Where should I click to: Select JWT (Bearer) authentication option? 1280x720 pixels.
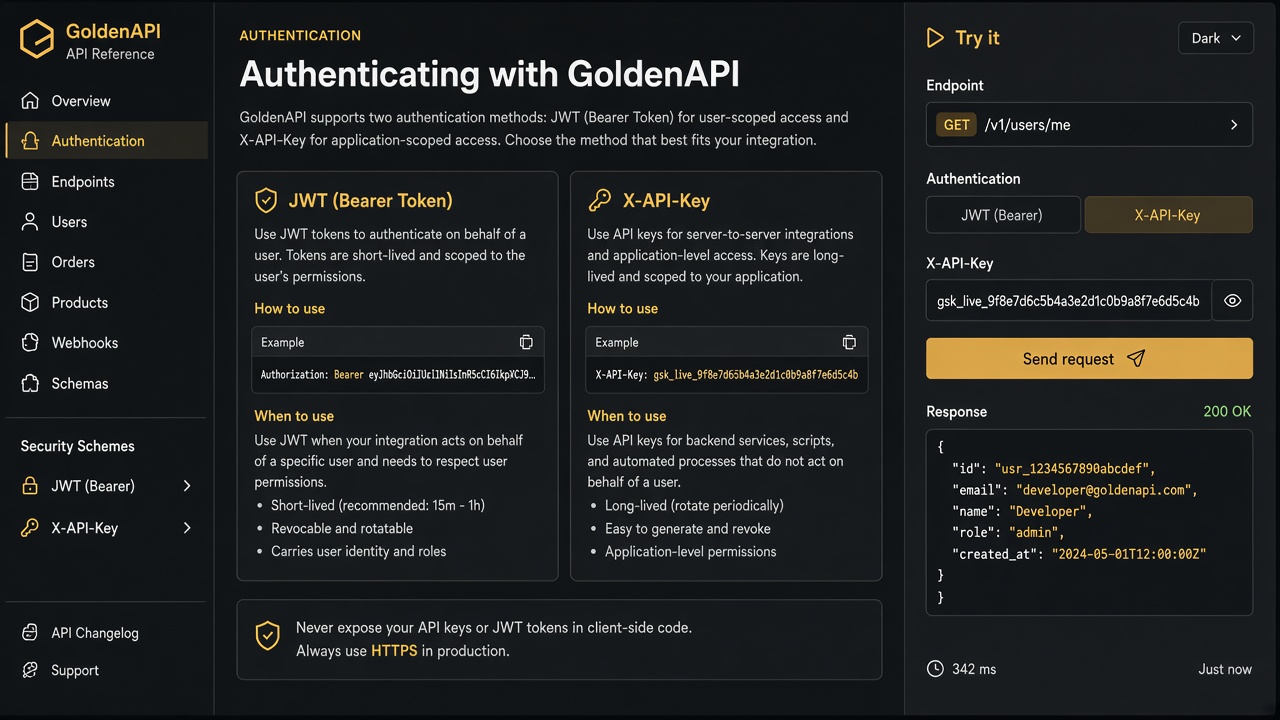tap(1003, 215)
